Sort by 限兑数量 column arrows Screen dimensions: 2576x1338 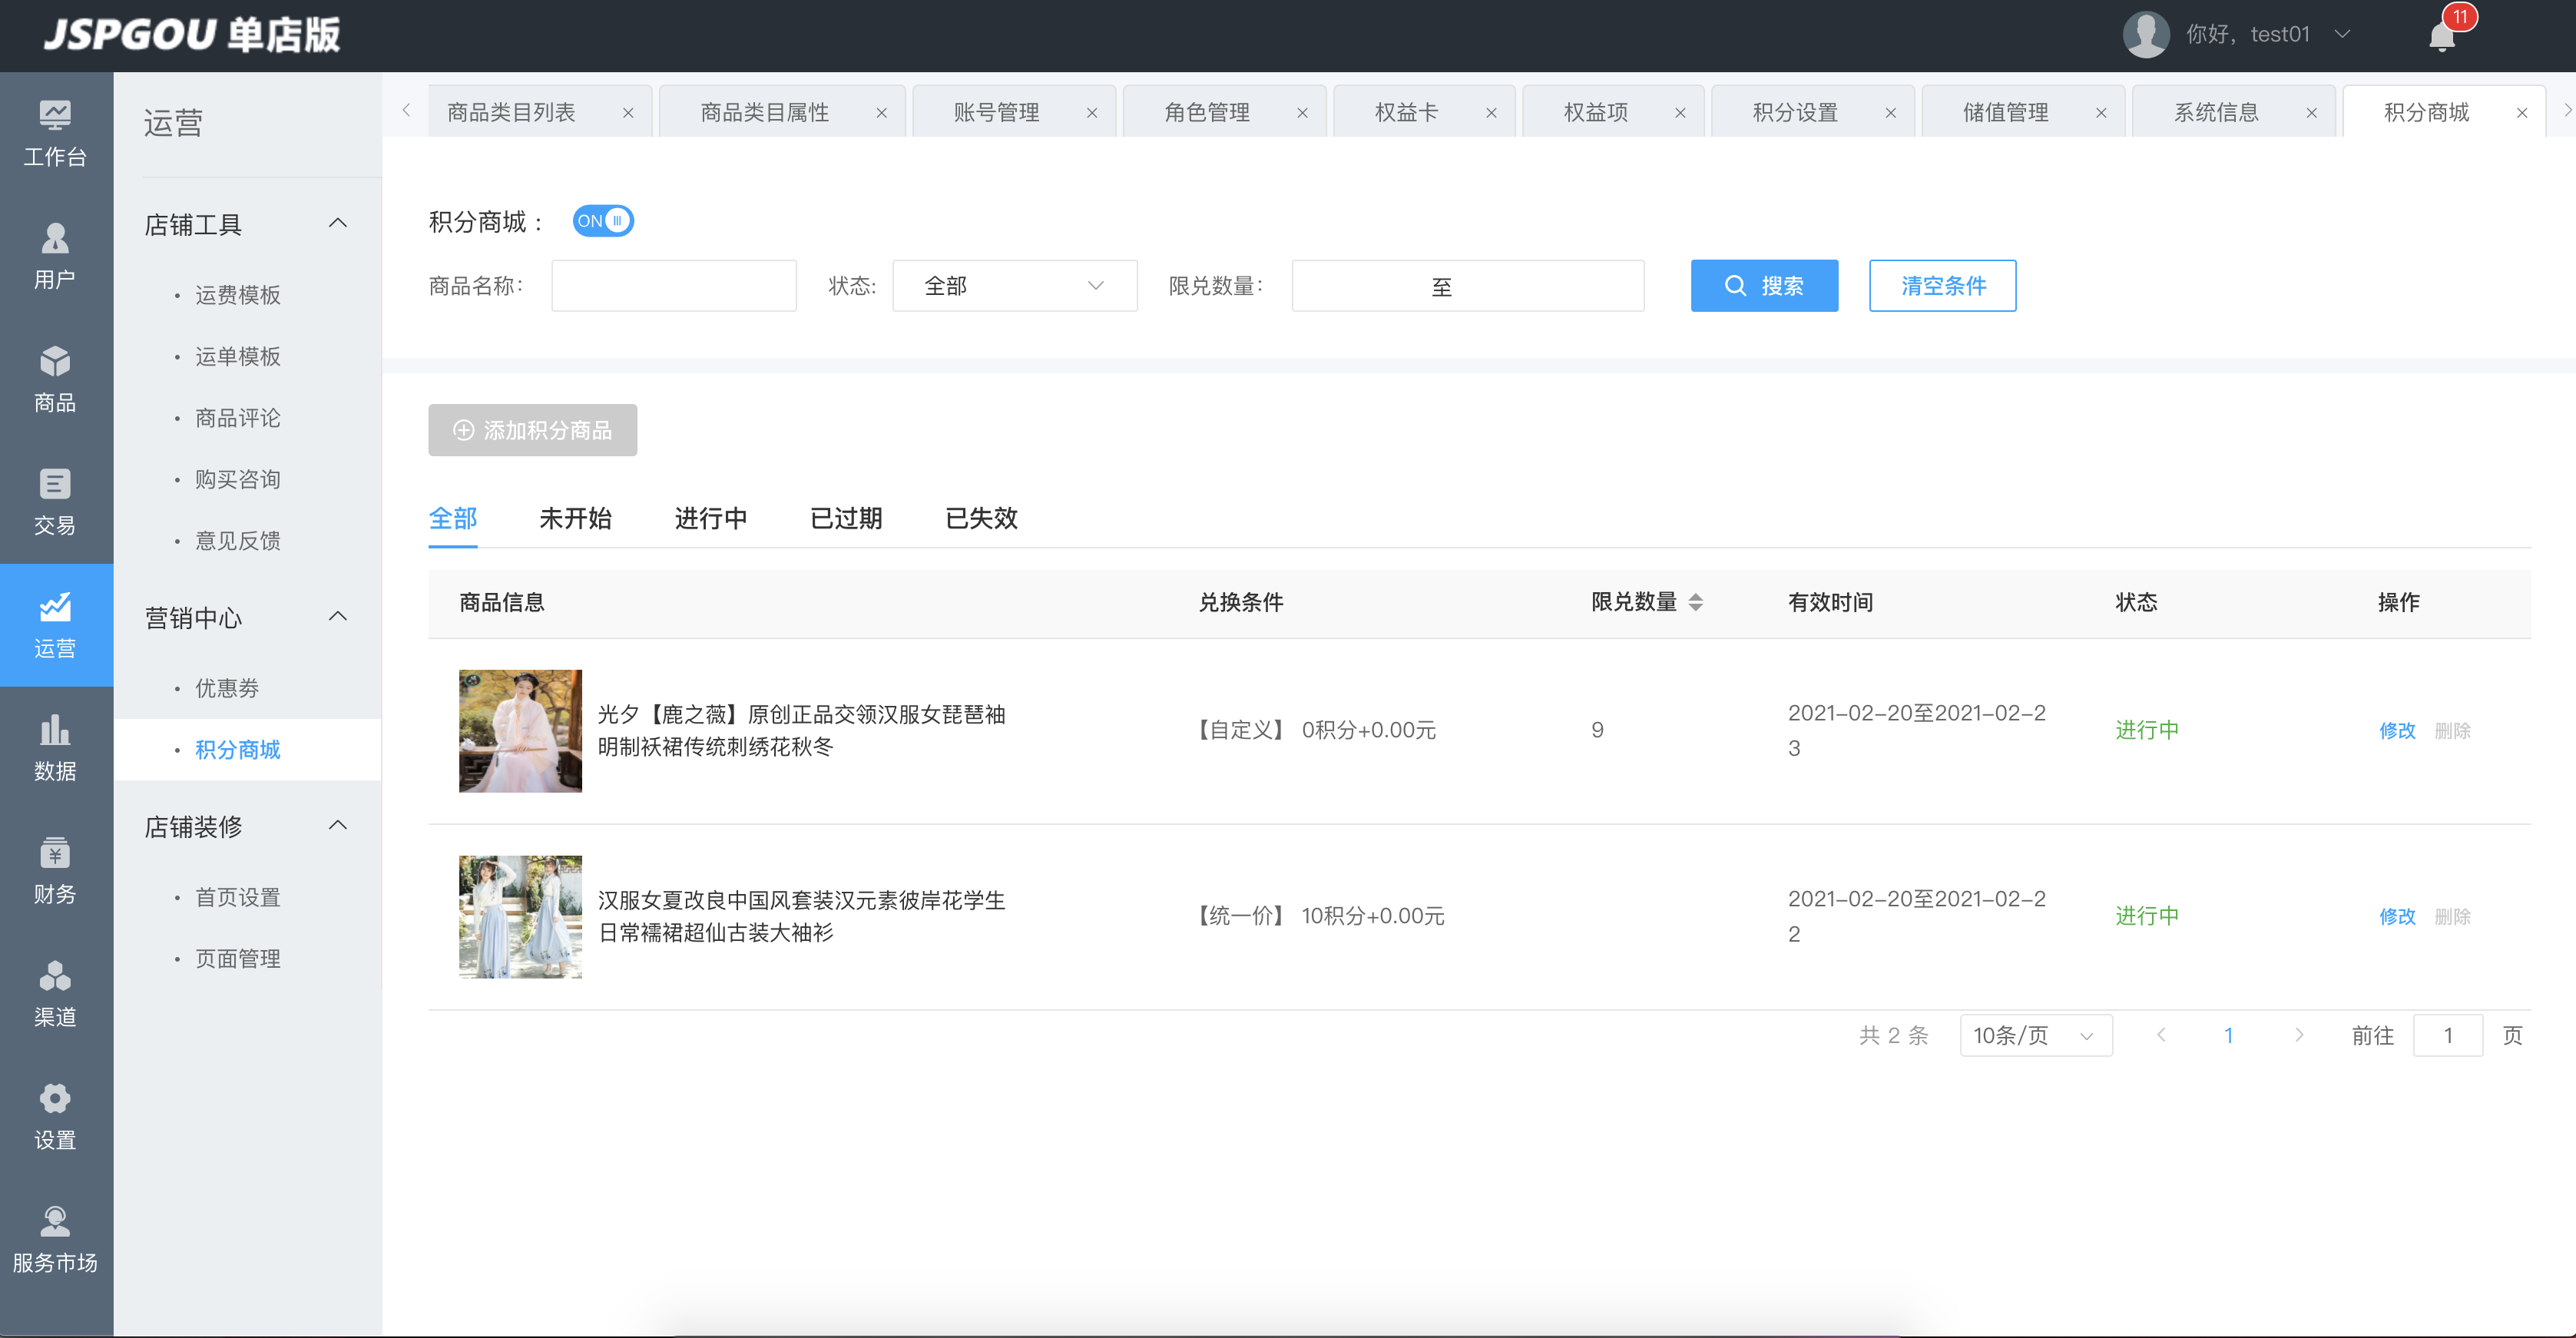coord(1695,602)
